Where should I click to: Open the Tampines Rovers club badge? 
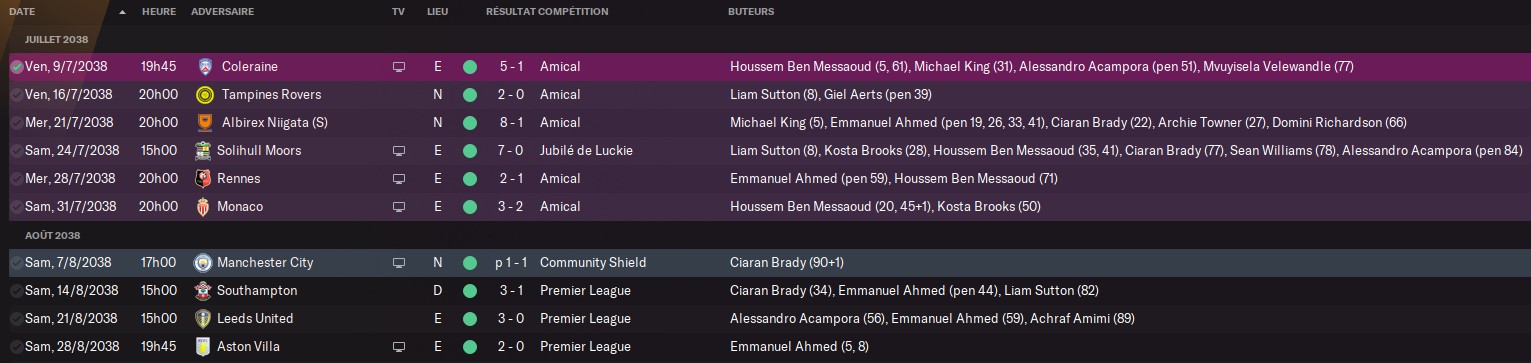(205, 95)
